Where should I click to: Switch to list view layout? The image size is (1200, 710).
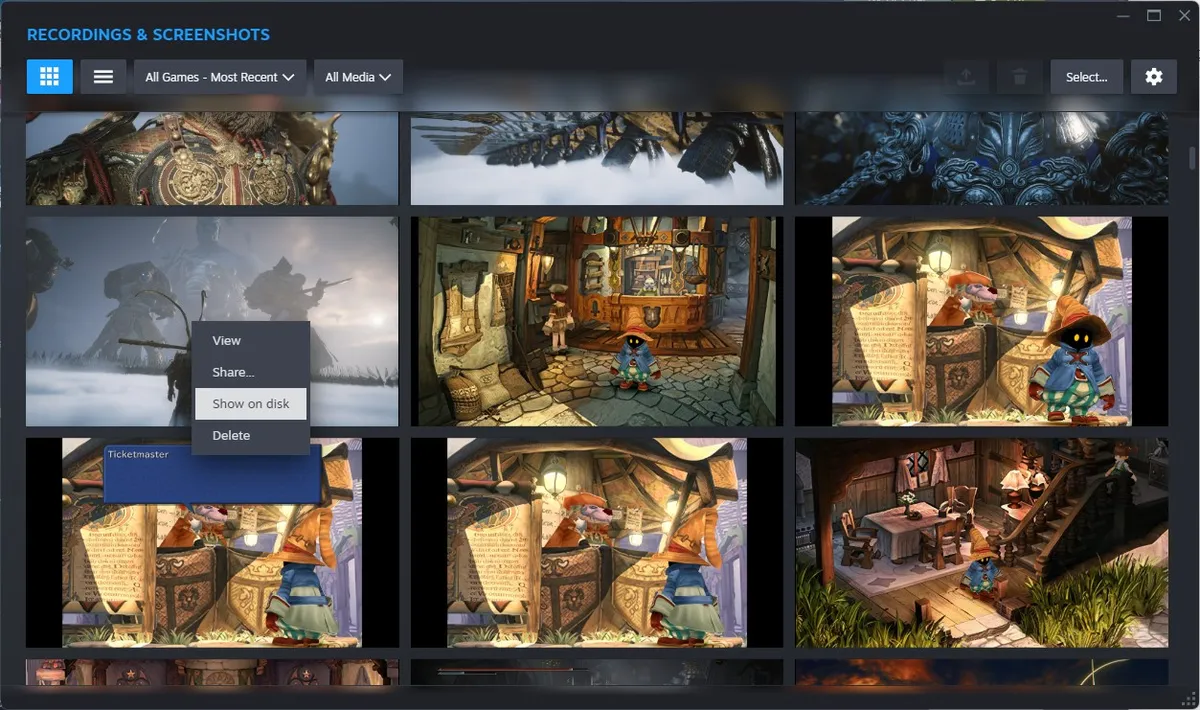(103, 76)
